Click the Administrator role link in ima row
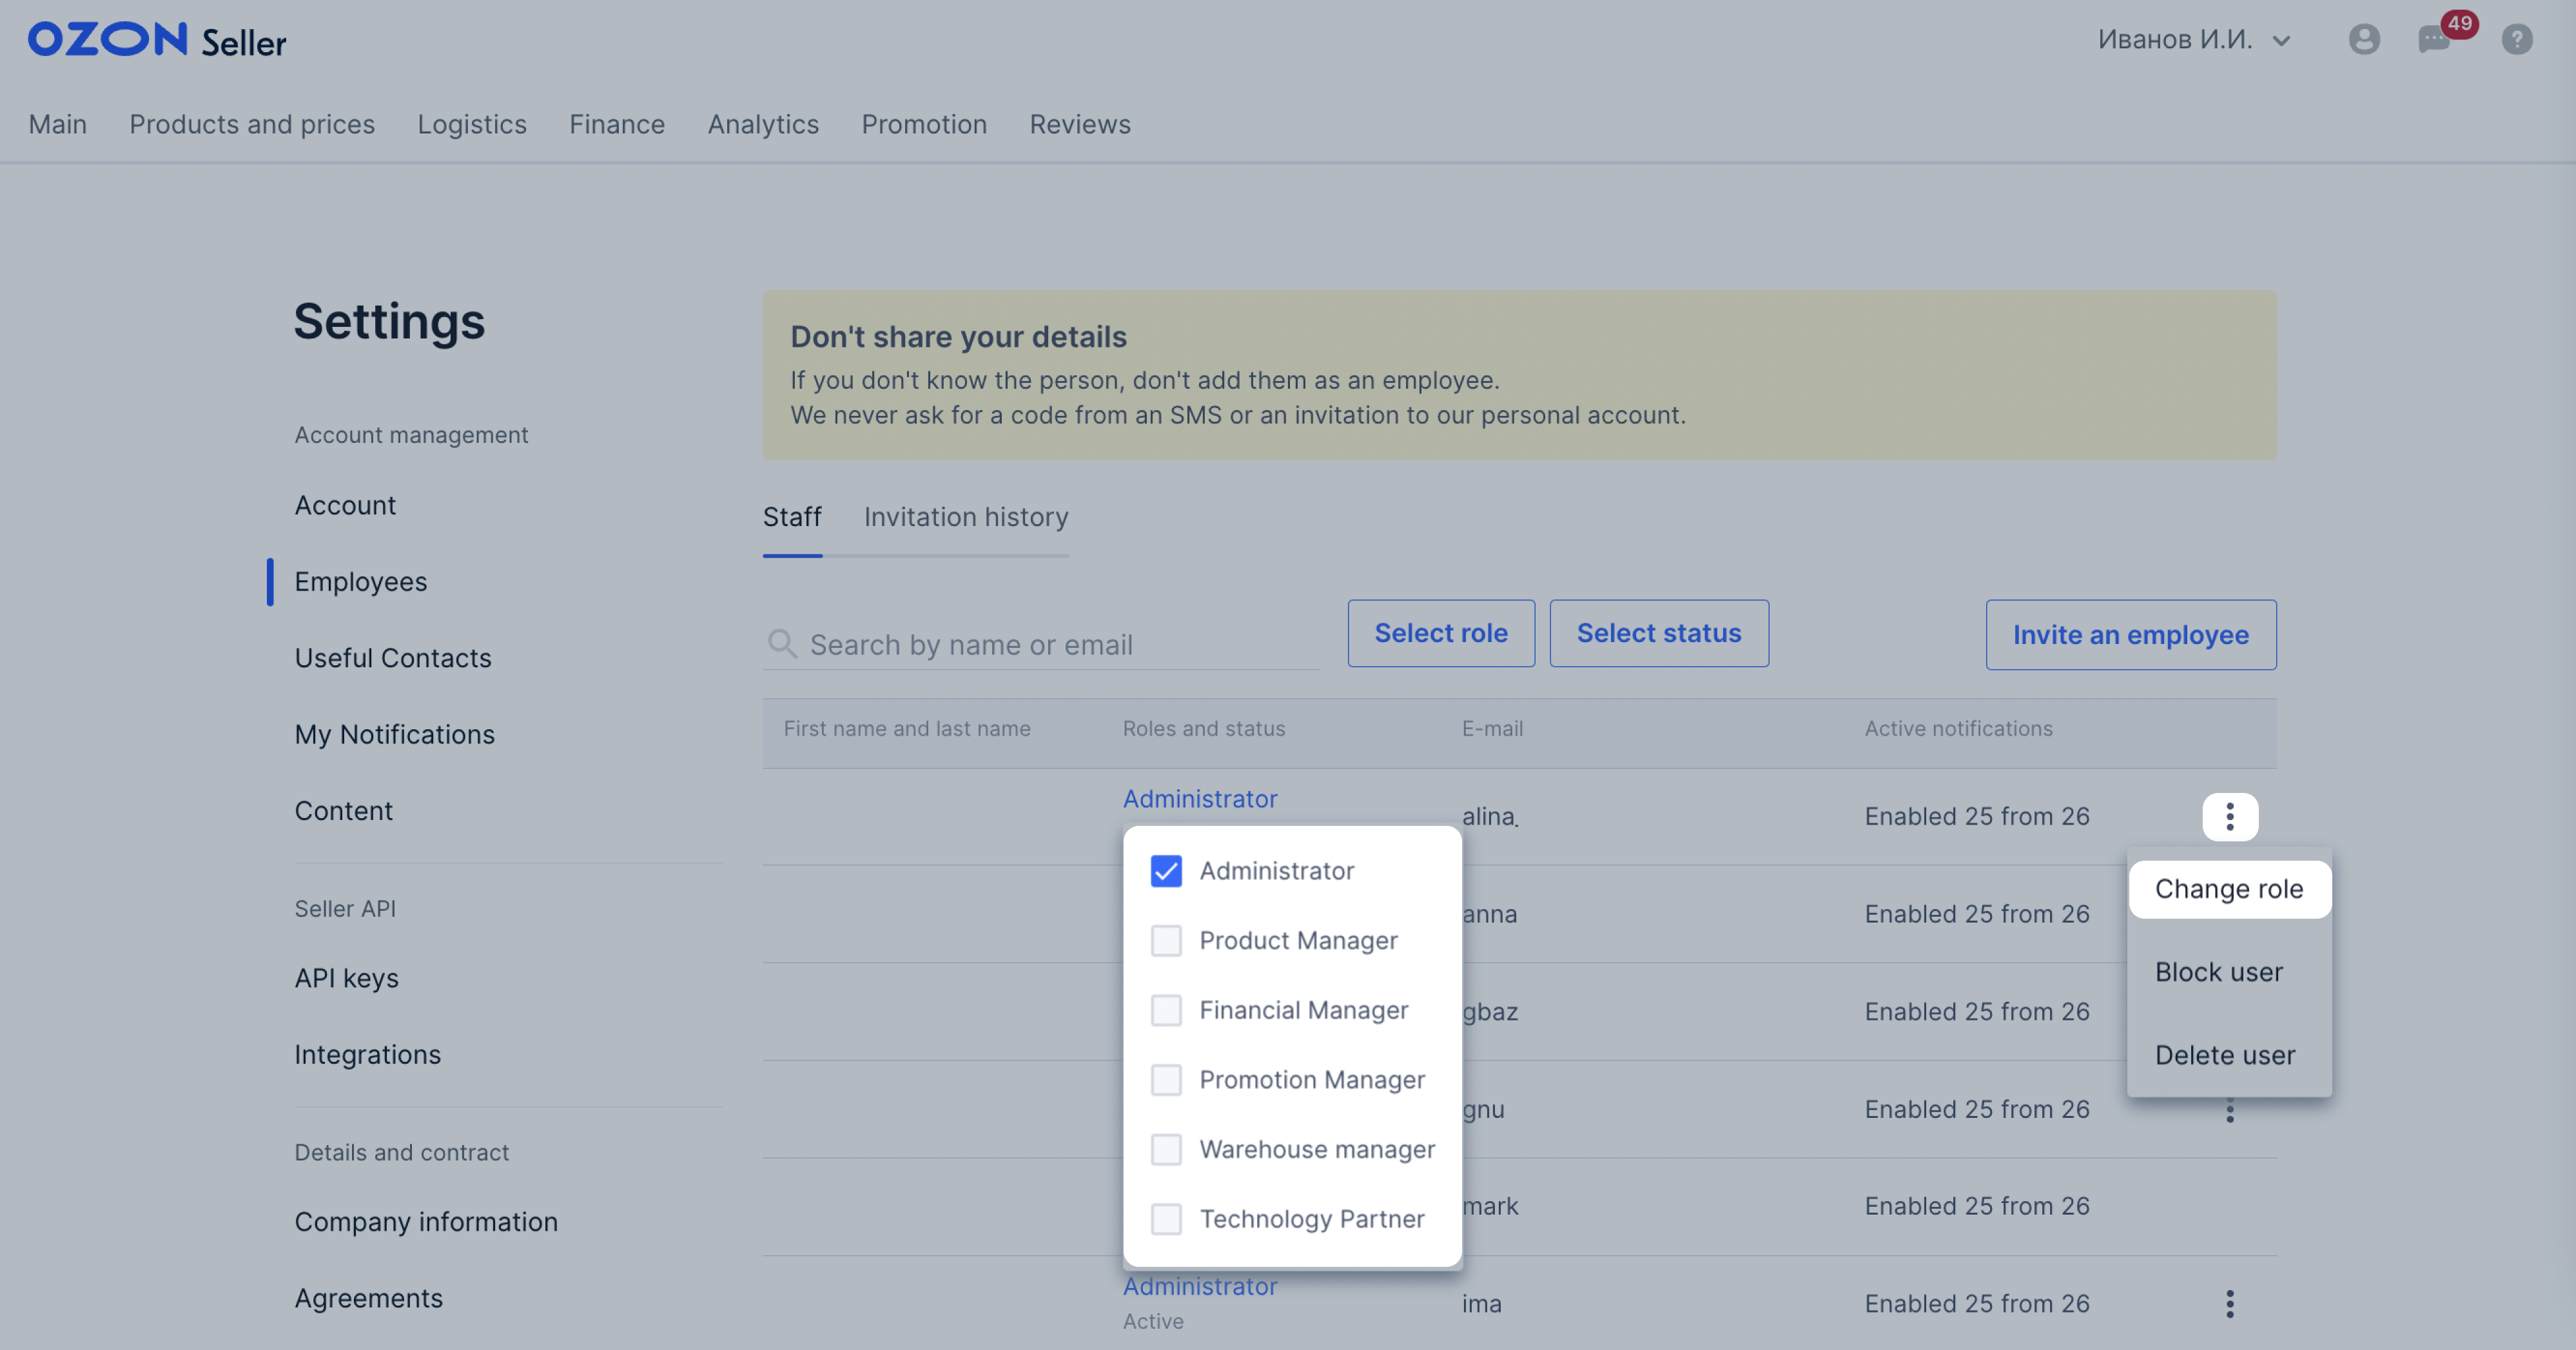 [1200, 1286]
